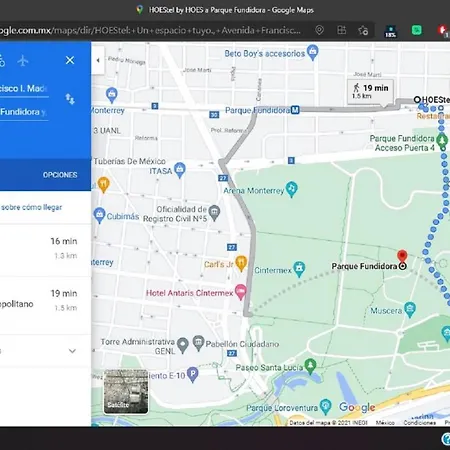Open 'sobre cómo llegar' link
The width and height of the screenshot is (450, 450).
pyautogui.click(x=32, y=207)
